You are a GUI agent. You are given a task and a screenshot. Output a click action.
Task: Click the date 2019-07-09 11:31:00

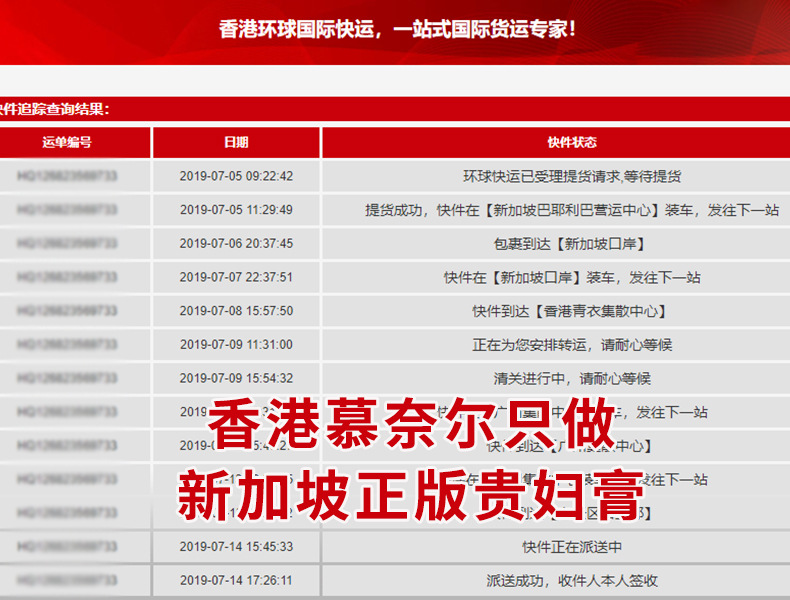[x=236, y=344]
